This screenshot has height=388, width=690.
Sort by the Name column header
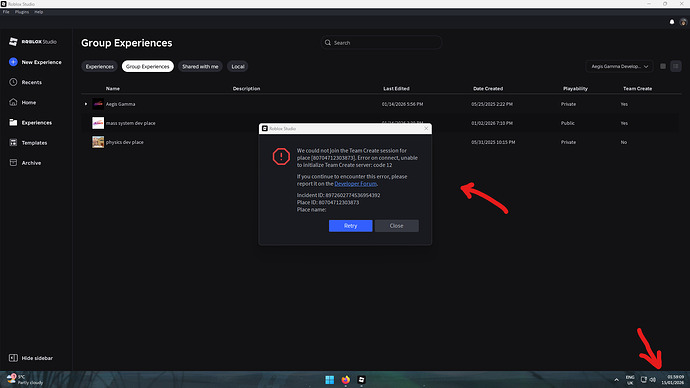(x=113, y=88)
